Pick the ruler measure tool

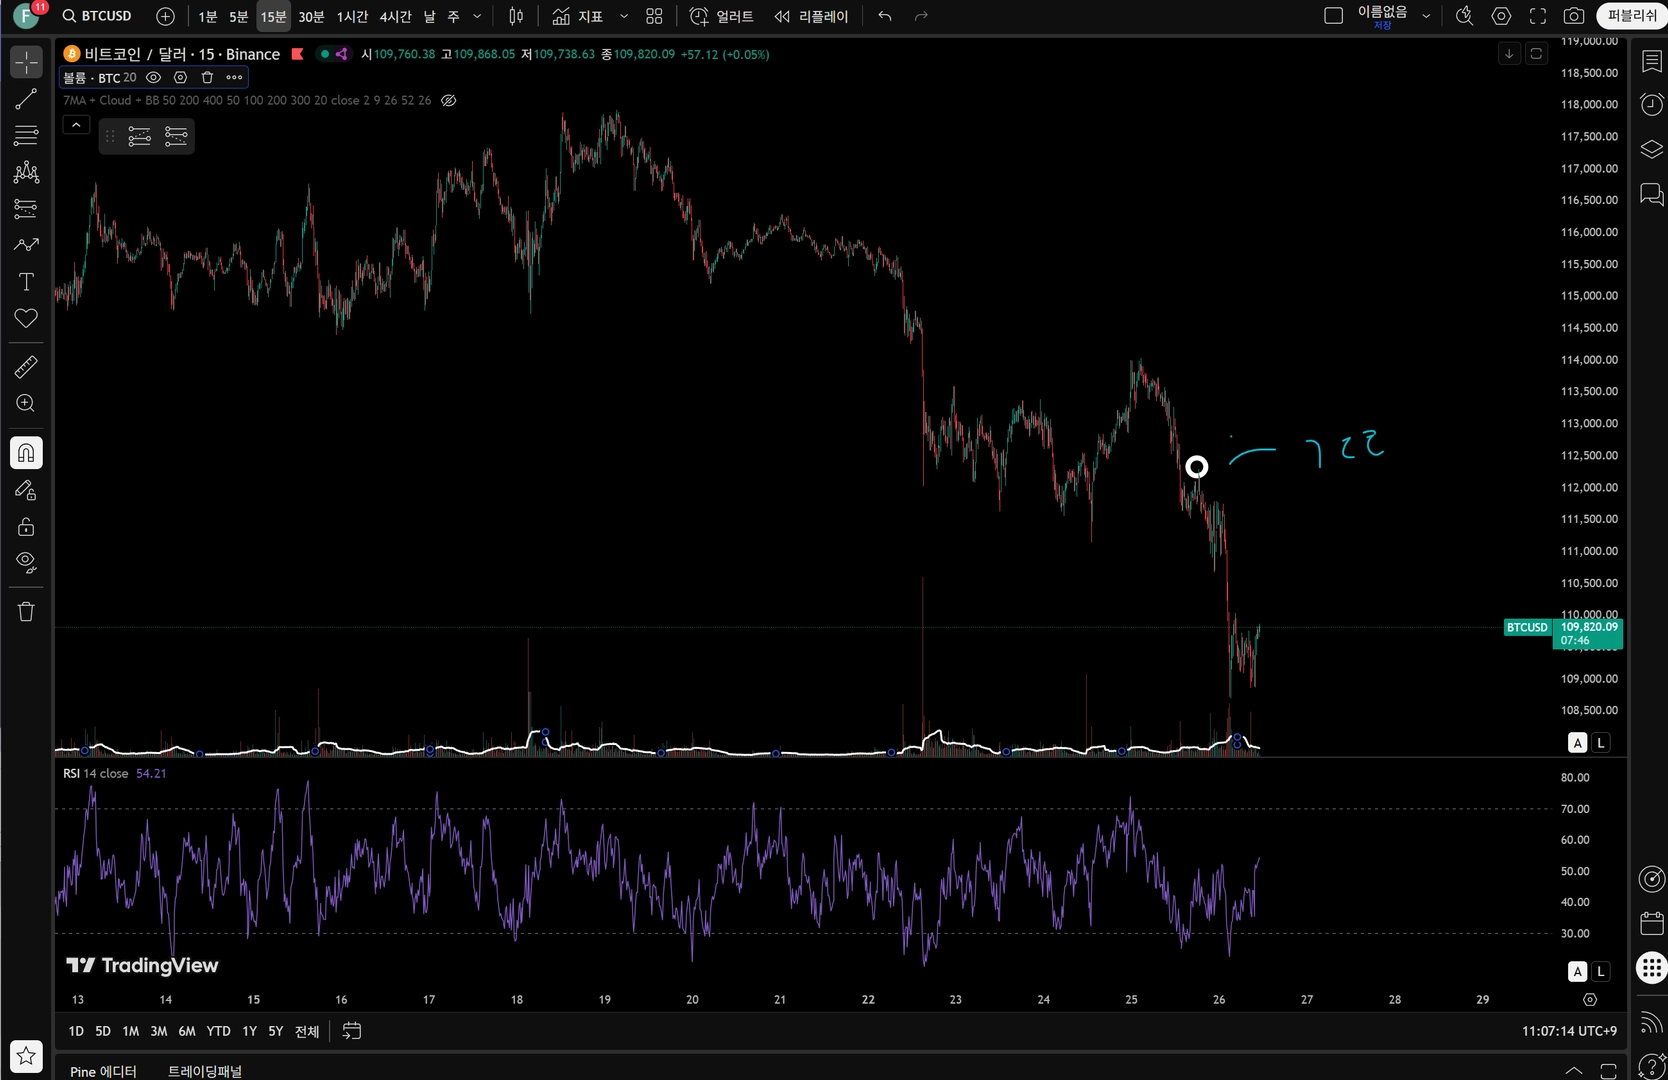[x=26, y=367]
